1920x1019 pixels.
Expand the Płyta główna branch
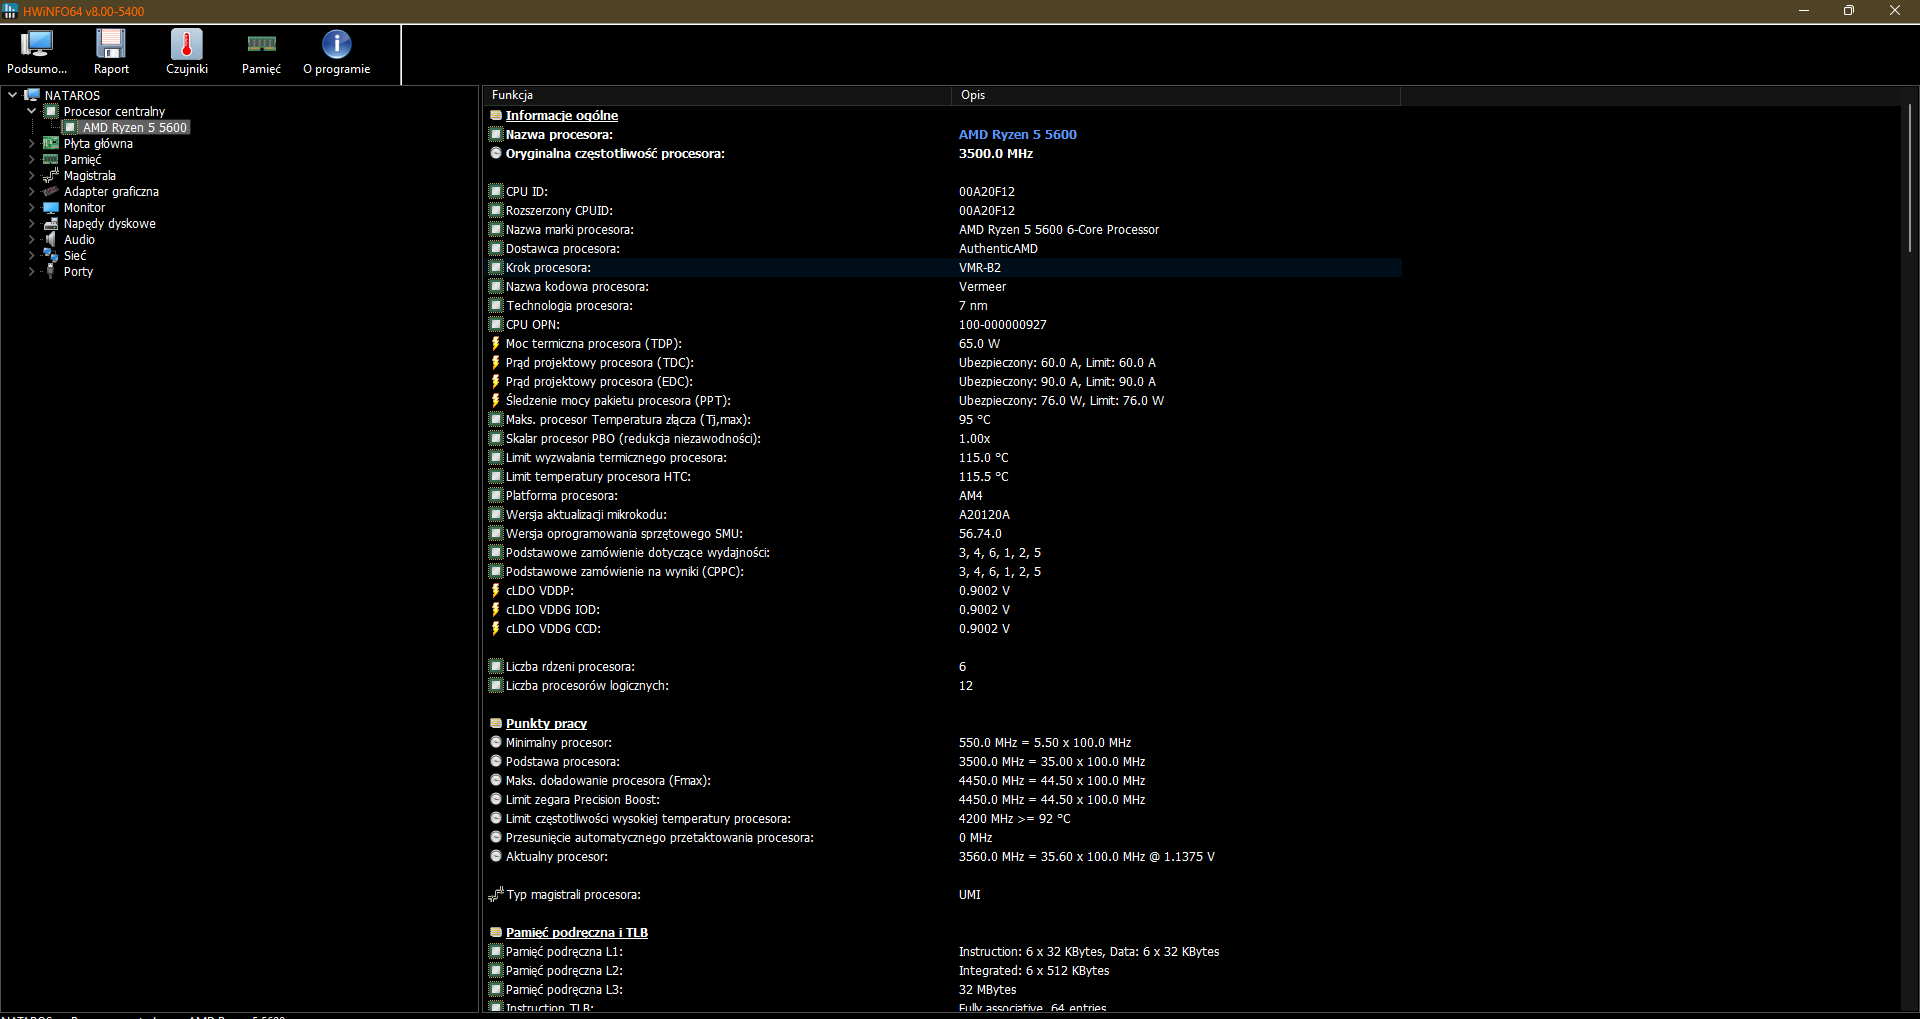(31, 143)
